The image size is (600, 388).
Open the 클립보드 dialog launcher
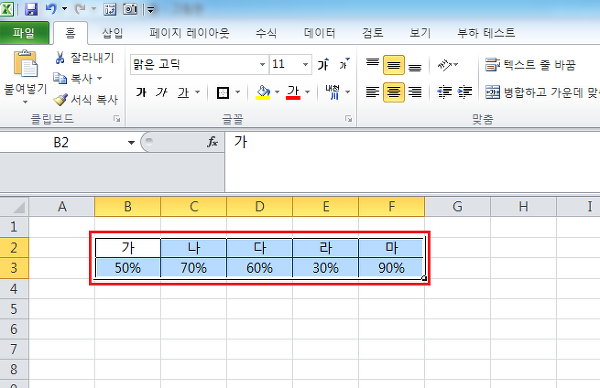pyautogui.click(x=117, y=119)
